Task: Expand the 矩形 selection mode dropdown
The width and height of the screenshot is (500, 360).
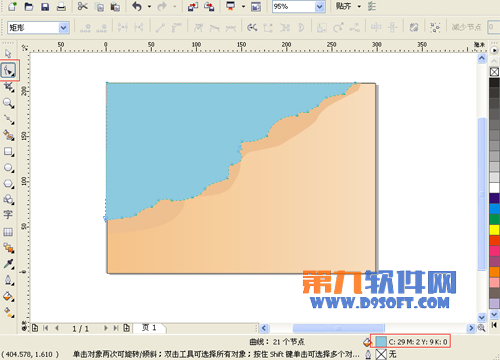Action: pyautogui.click(x=63, y=28)
